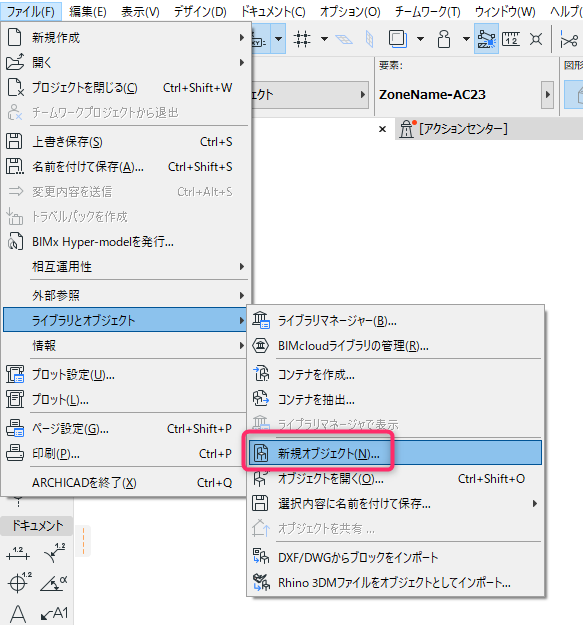Select ARCHICADを終了(X)
Image resolution: width=583 pixels, height=625 pixels.
[126, 483]
